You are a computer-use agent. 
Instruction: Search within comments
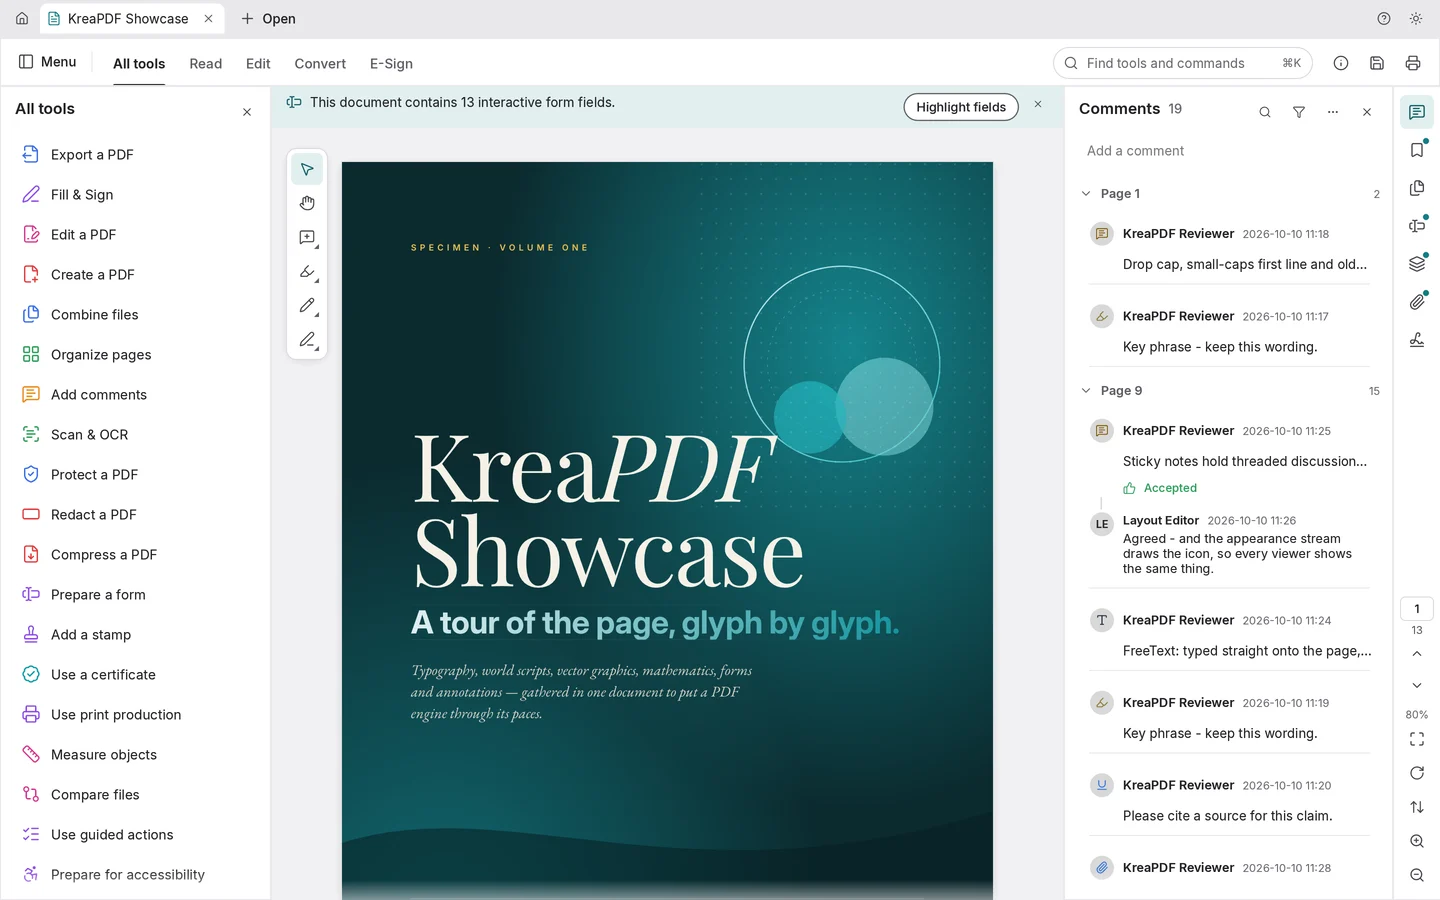(x=1265, y=112)
